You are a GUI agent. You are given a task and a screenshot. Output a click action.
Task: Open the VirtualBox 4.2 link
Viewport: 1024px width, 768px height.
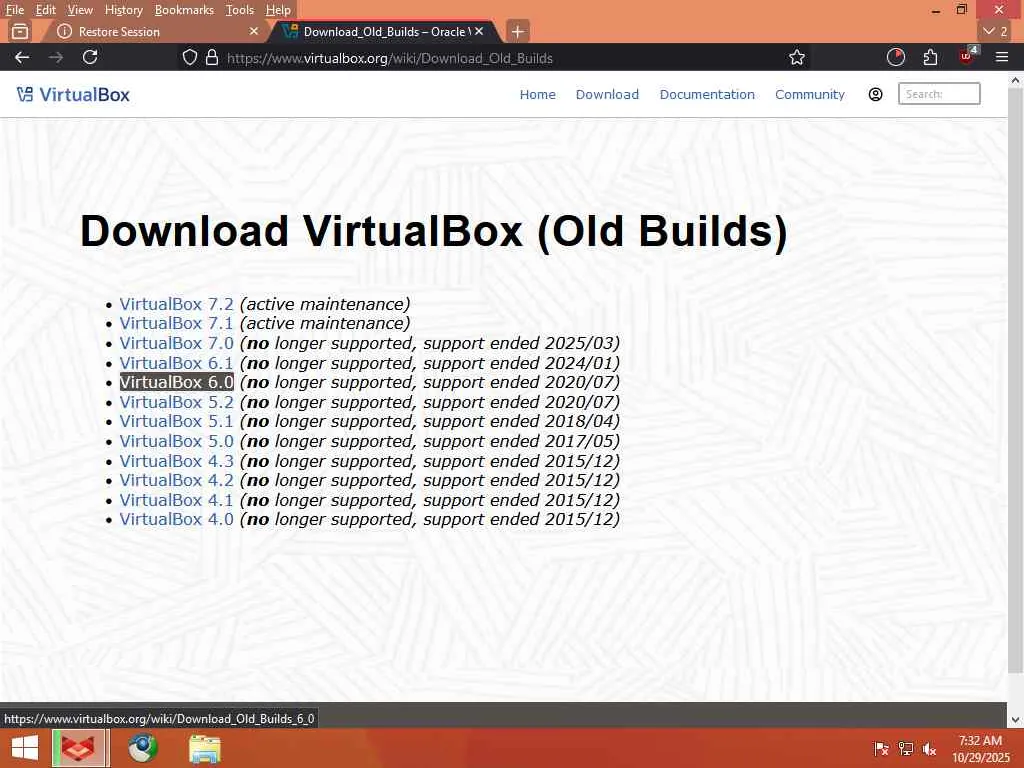click(x=176, y=480)
